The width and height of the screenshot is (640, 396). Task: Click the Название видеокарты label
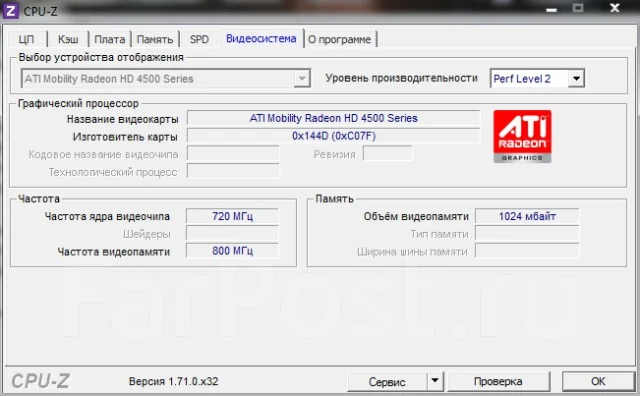(x=122, y=119)
